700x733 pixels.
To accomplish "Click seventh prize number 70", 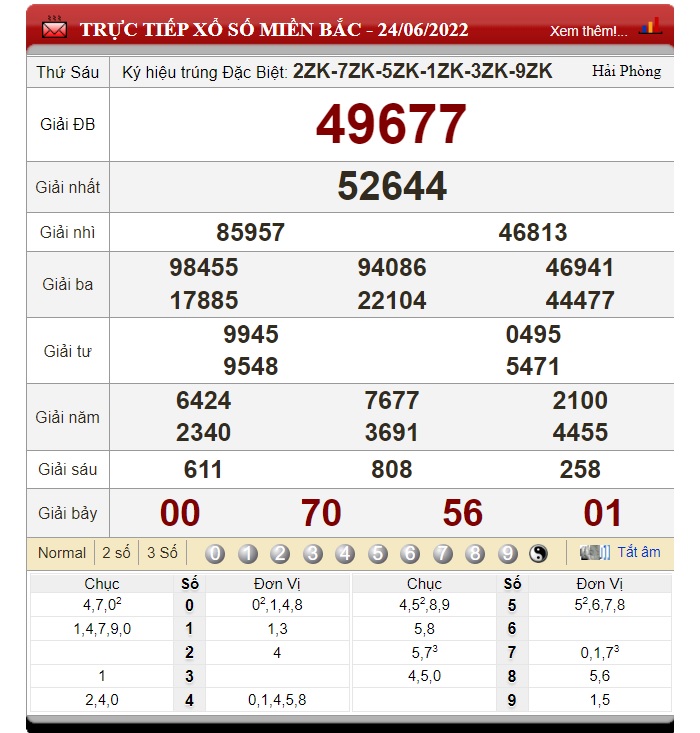I will (321, 513).
